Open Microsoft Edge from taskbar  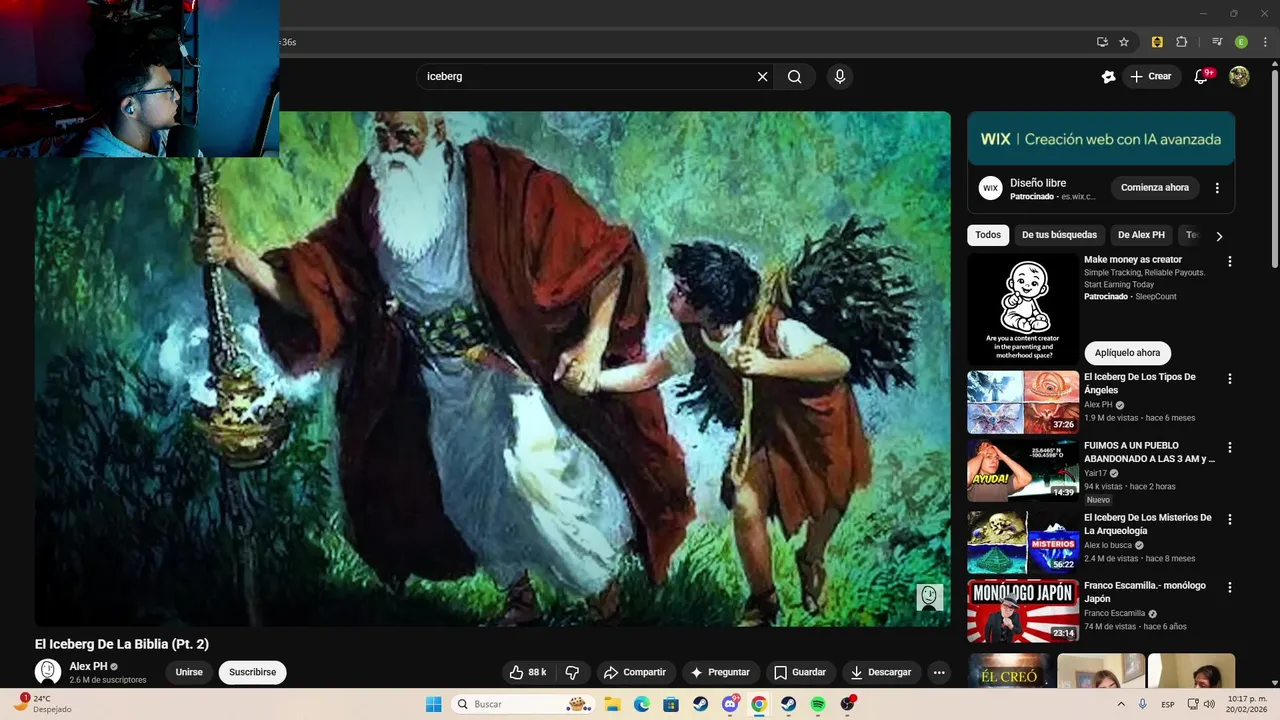click(642, 704)
